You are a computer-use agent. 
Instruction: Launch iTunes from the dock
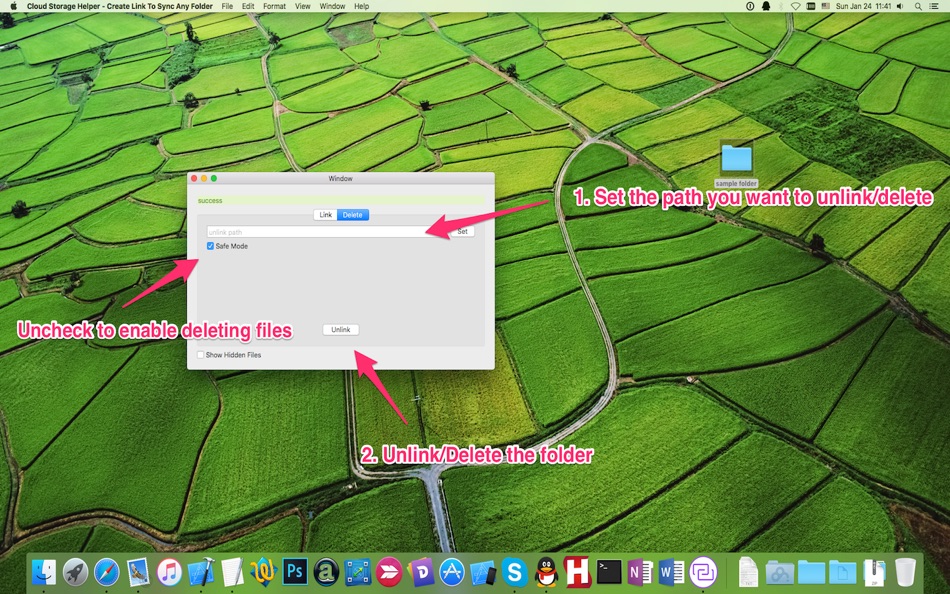tap(169, 572)
